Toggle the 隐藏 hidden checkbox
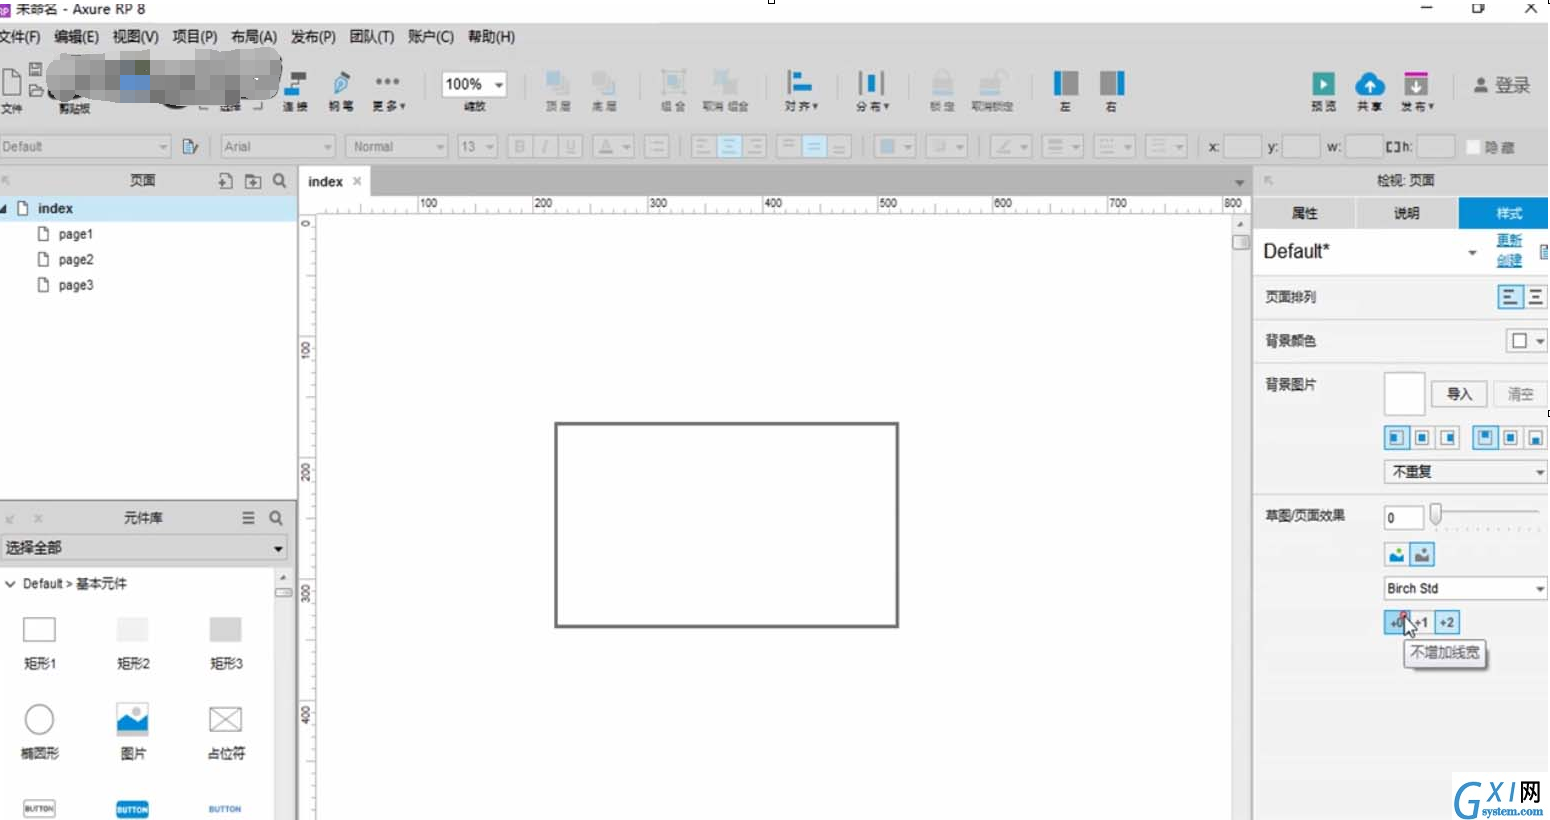Image resolution: width=1550 pixels, height=820 pixels. coord(1473,147)
